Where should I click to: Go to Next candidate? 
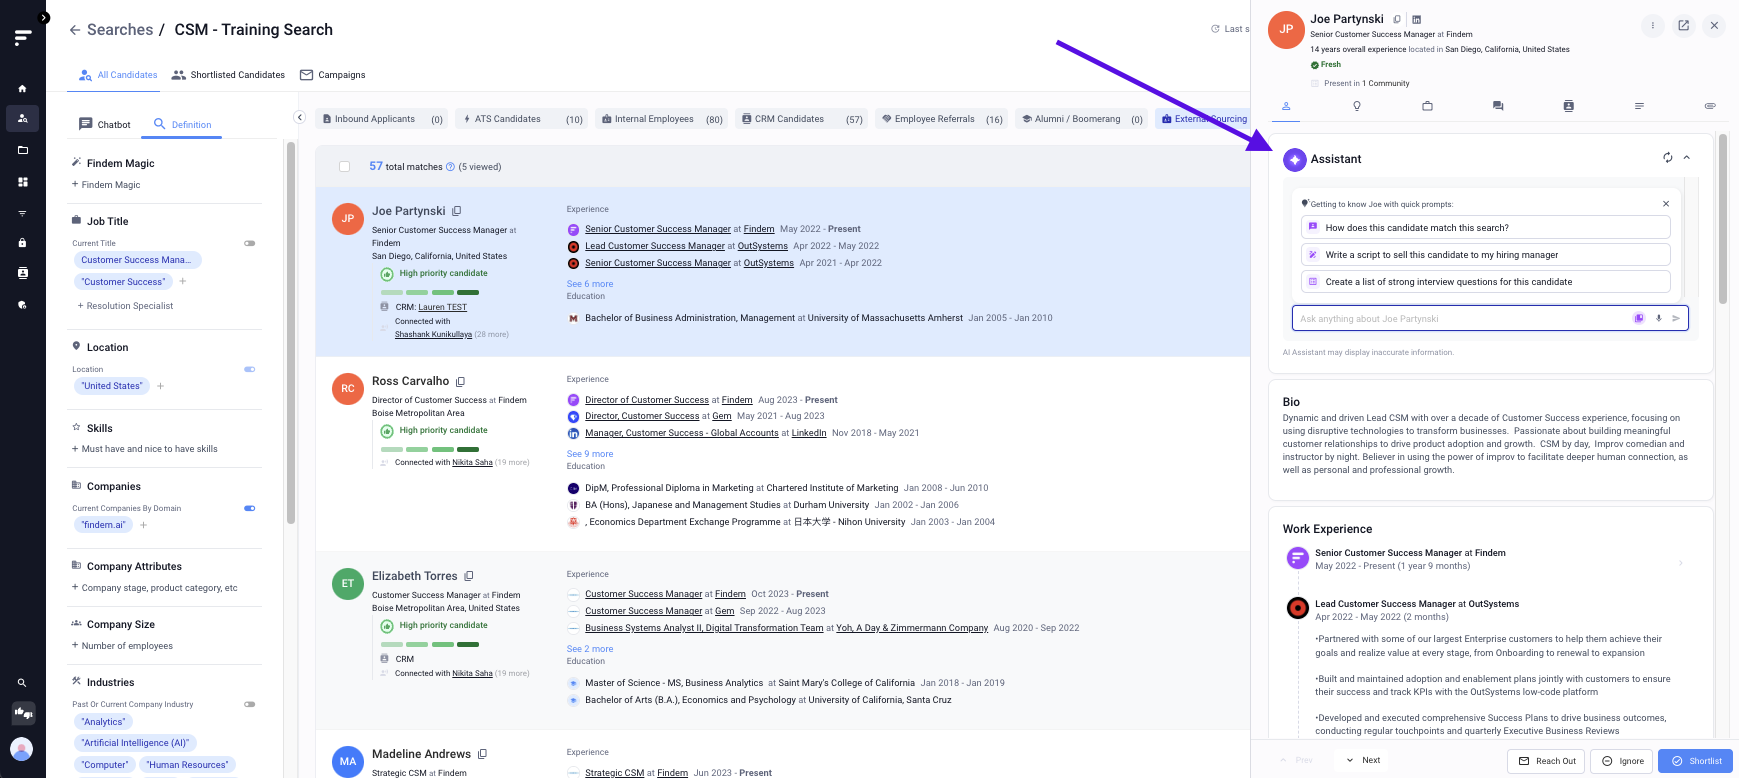[x=1363, y=760]
